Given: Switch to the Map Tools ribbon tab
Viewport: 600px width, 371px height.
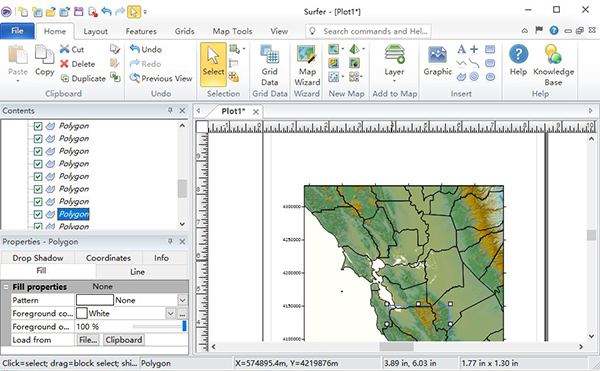Looking at the screenshot, I should pyautogui.click(x=233, y=31).
